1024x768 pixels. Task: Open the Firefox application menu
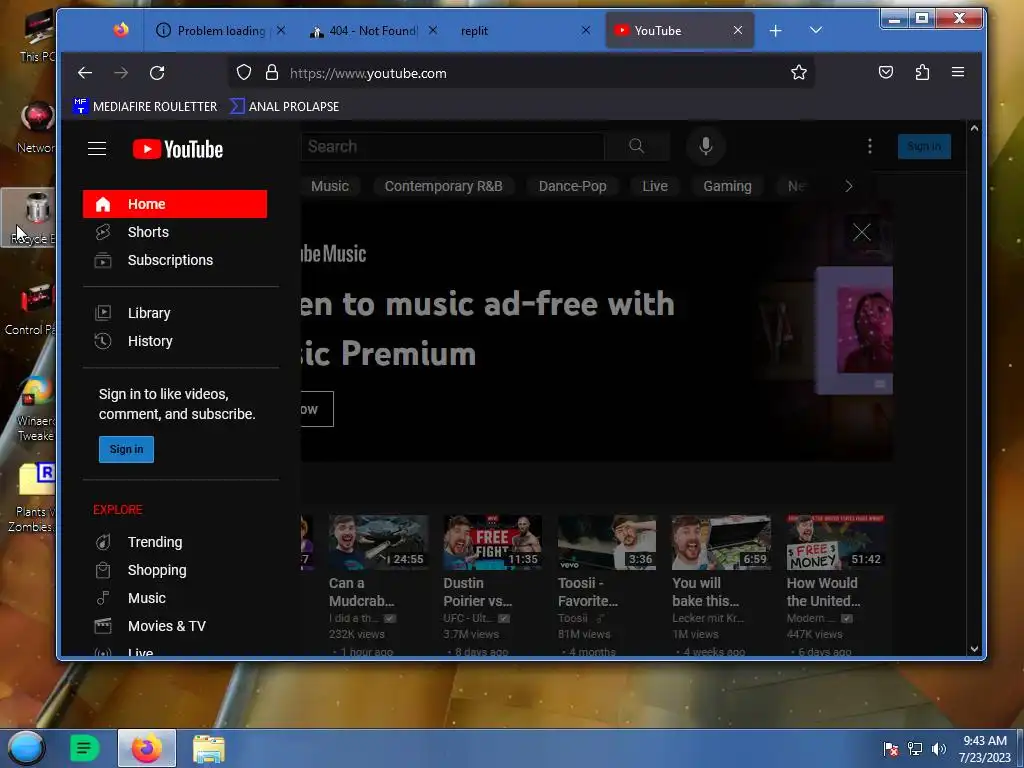click(958, 72)
